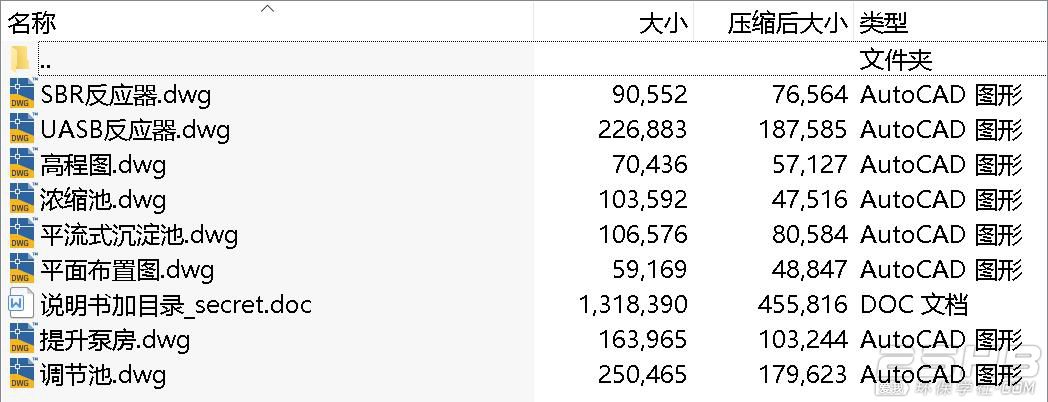Click the icon next to 平面布置图.dwg

[x=21, y=270]
